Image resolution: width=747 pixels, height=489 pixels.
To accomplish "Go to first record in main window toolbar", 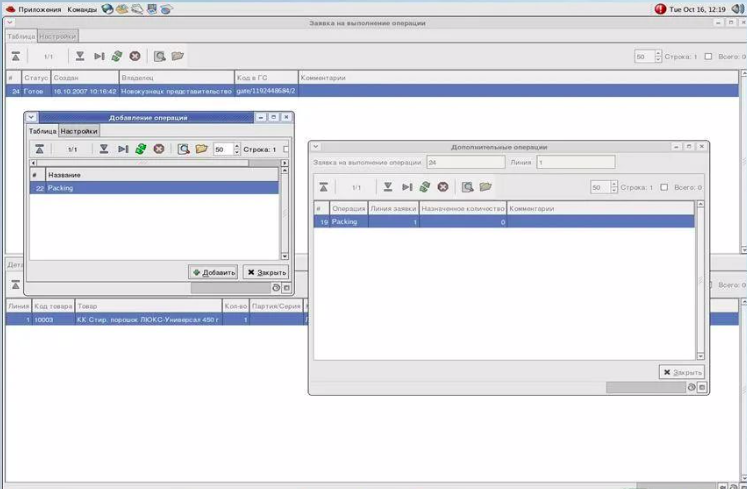I will click(16, 56).
